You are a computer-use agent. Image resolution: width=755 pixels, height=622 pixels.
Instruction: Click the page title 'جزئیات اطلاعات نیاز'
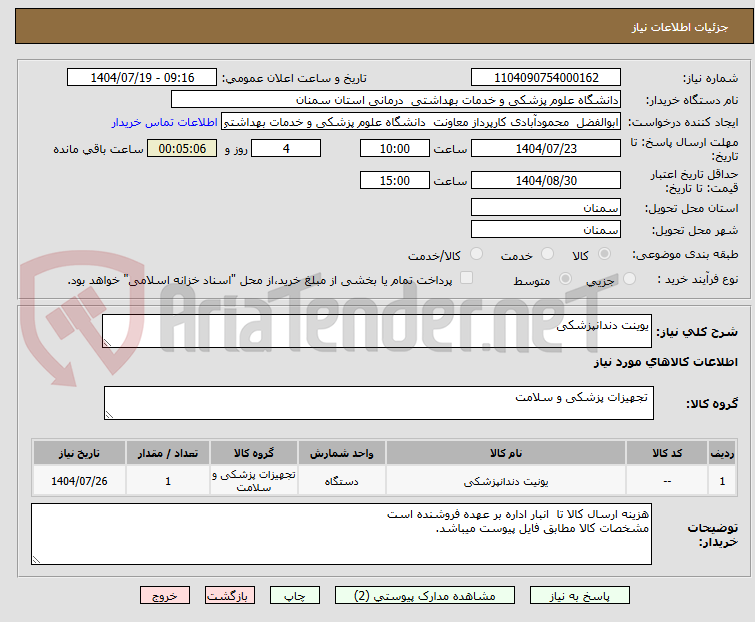[x=680, y=27]
